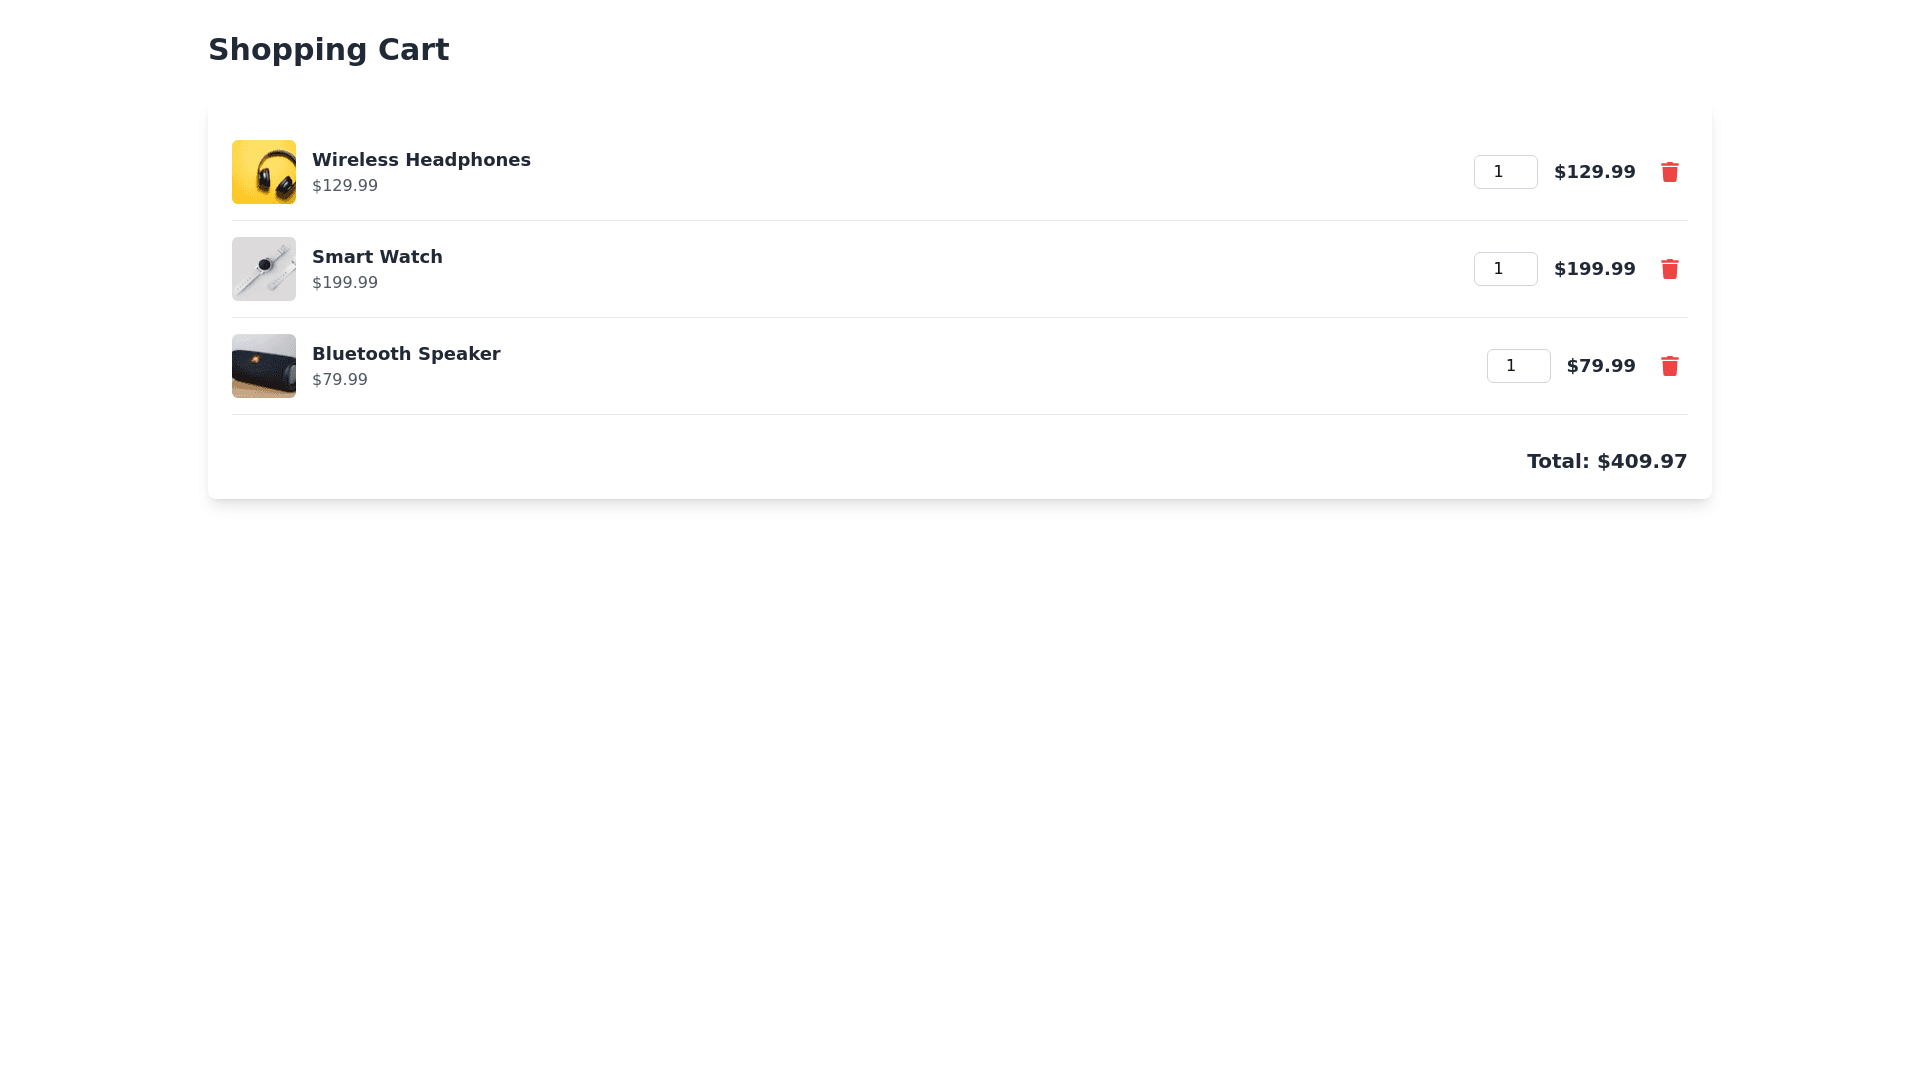Click the small unit price below Smart Watch

tap(345, 283)
